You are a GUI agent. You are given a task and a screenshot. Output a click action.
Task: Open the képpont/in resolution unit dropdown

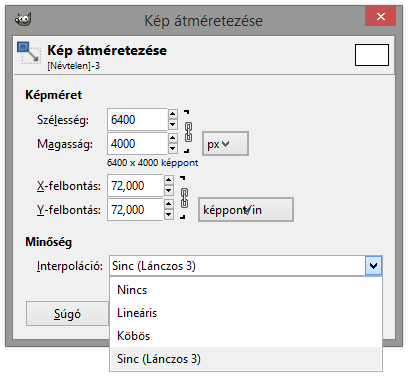click(x=246, y=210)
